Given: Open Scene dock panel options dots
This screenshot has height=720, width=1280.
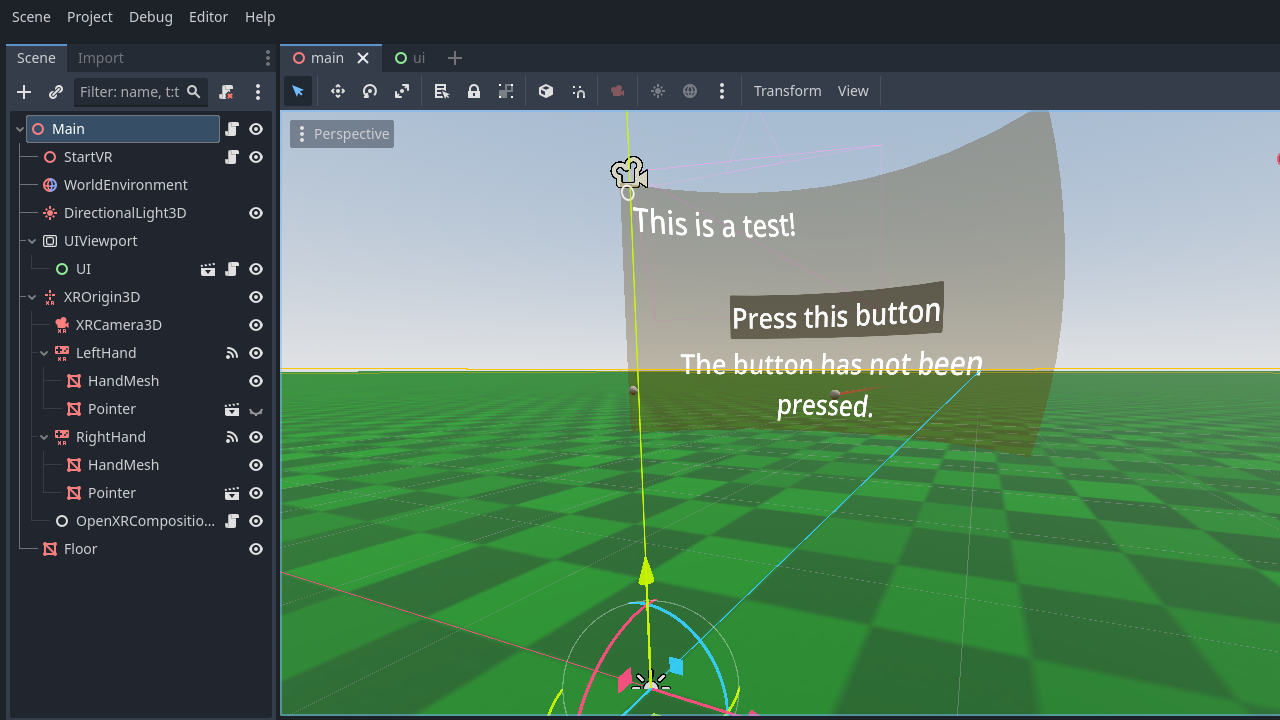Looking at the screenshot, I should (267, 58).
